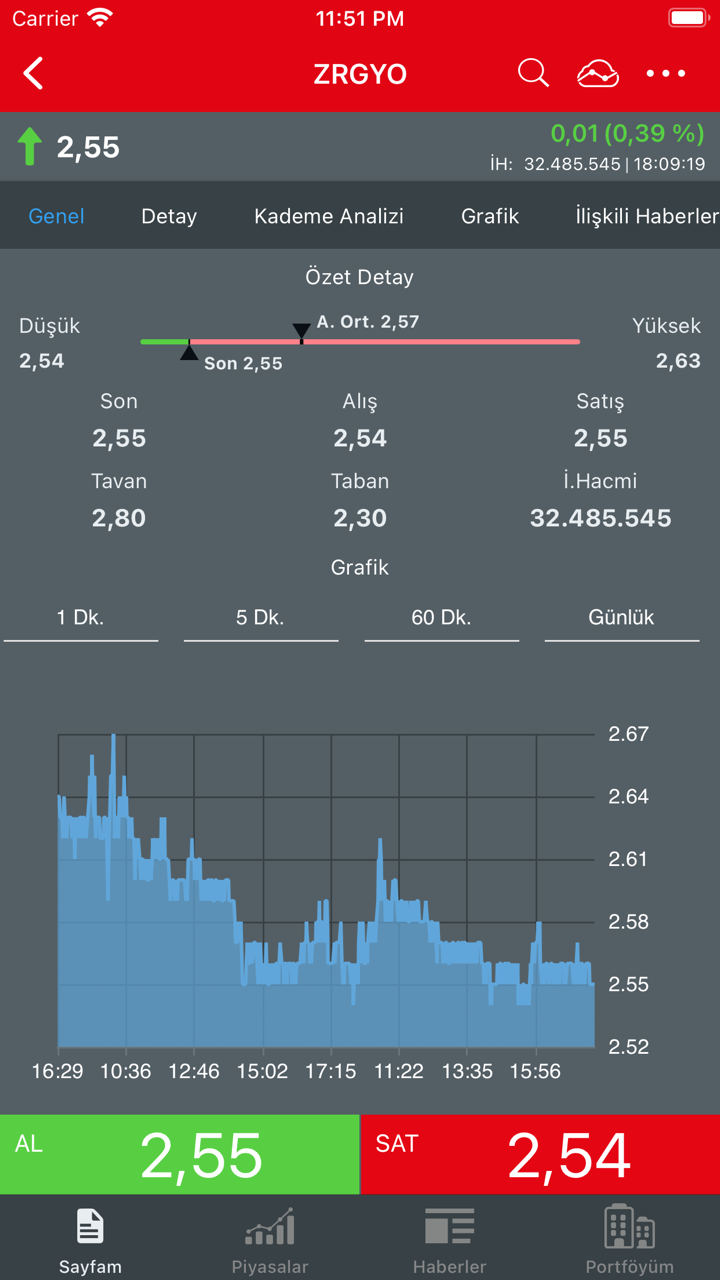720x1280 pixels.
Task: Switch chart to Günlük interval
Action: click(x=621, y=618)
